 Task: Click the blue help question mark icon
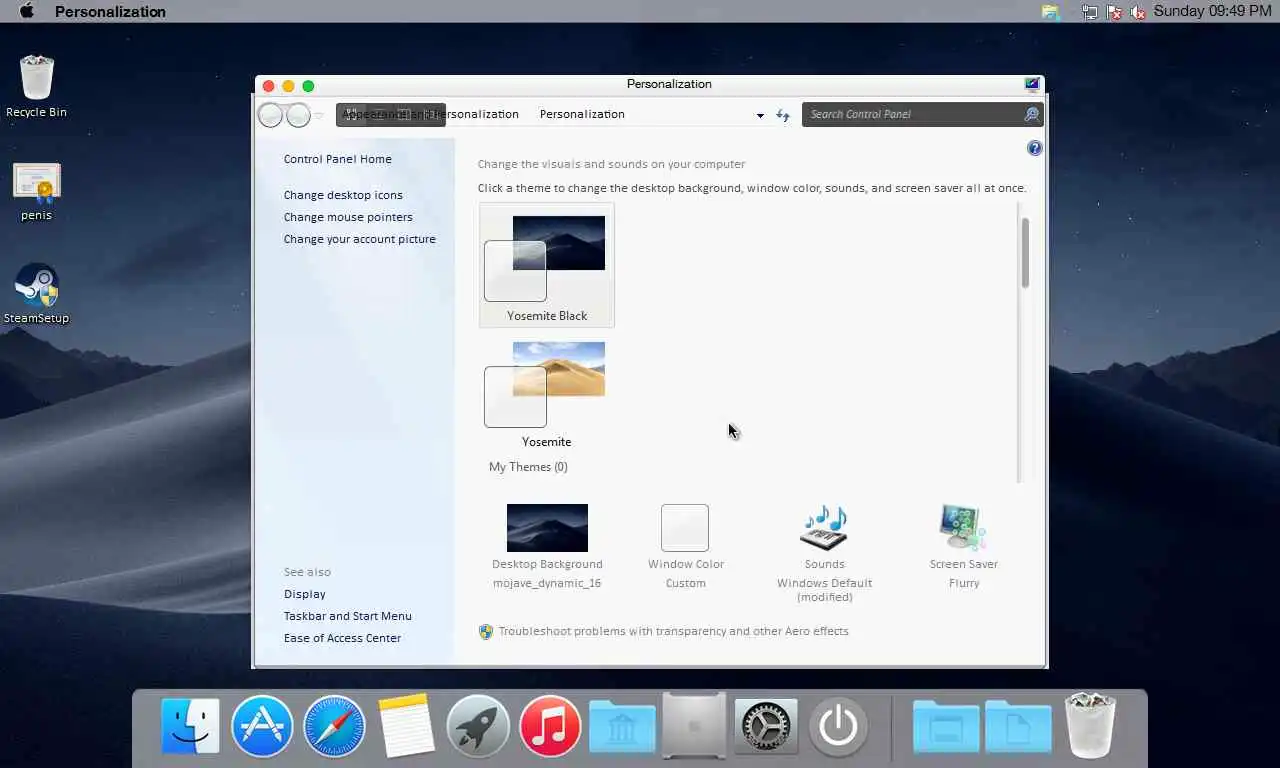[1035, 148]
